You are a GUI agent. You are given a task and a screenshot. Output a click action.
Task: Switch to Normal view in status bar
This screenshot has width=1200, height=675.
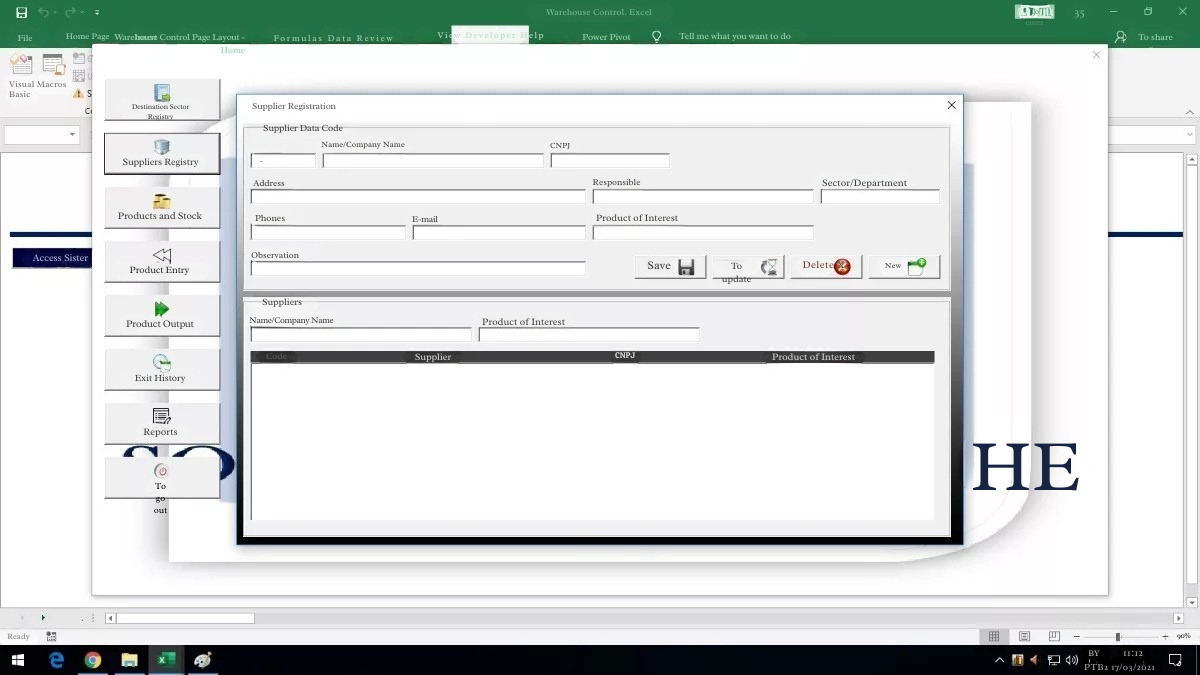[x=993, y=636]
